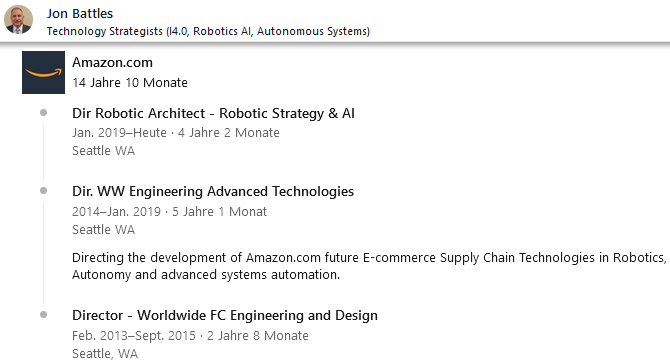Open Dir. WW Engineering Advanced Technologies title

[x=213, y=191]
